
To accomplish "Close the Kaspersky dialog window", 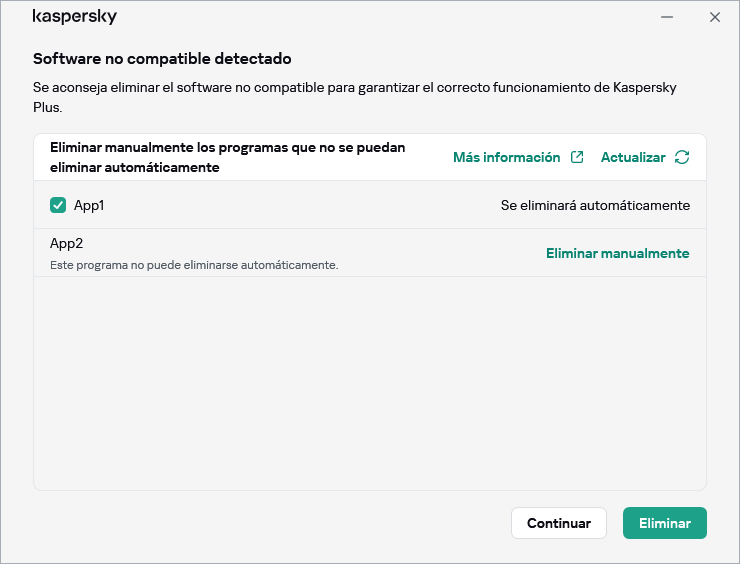I will coord(714,17).
